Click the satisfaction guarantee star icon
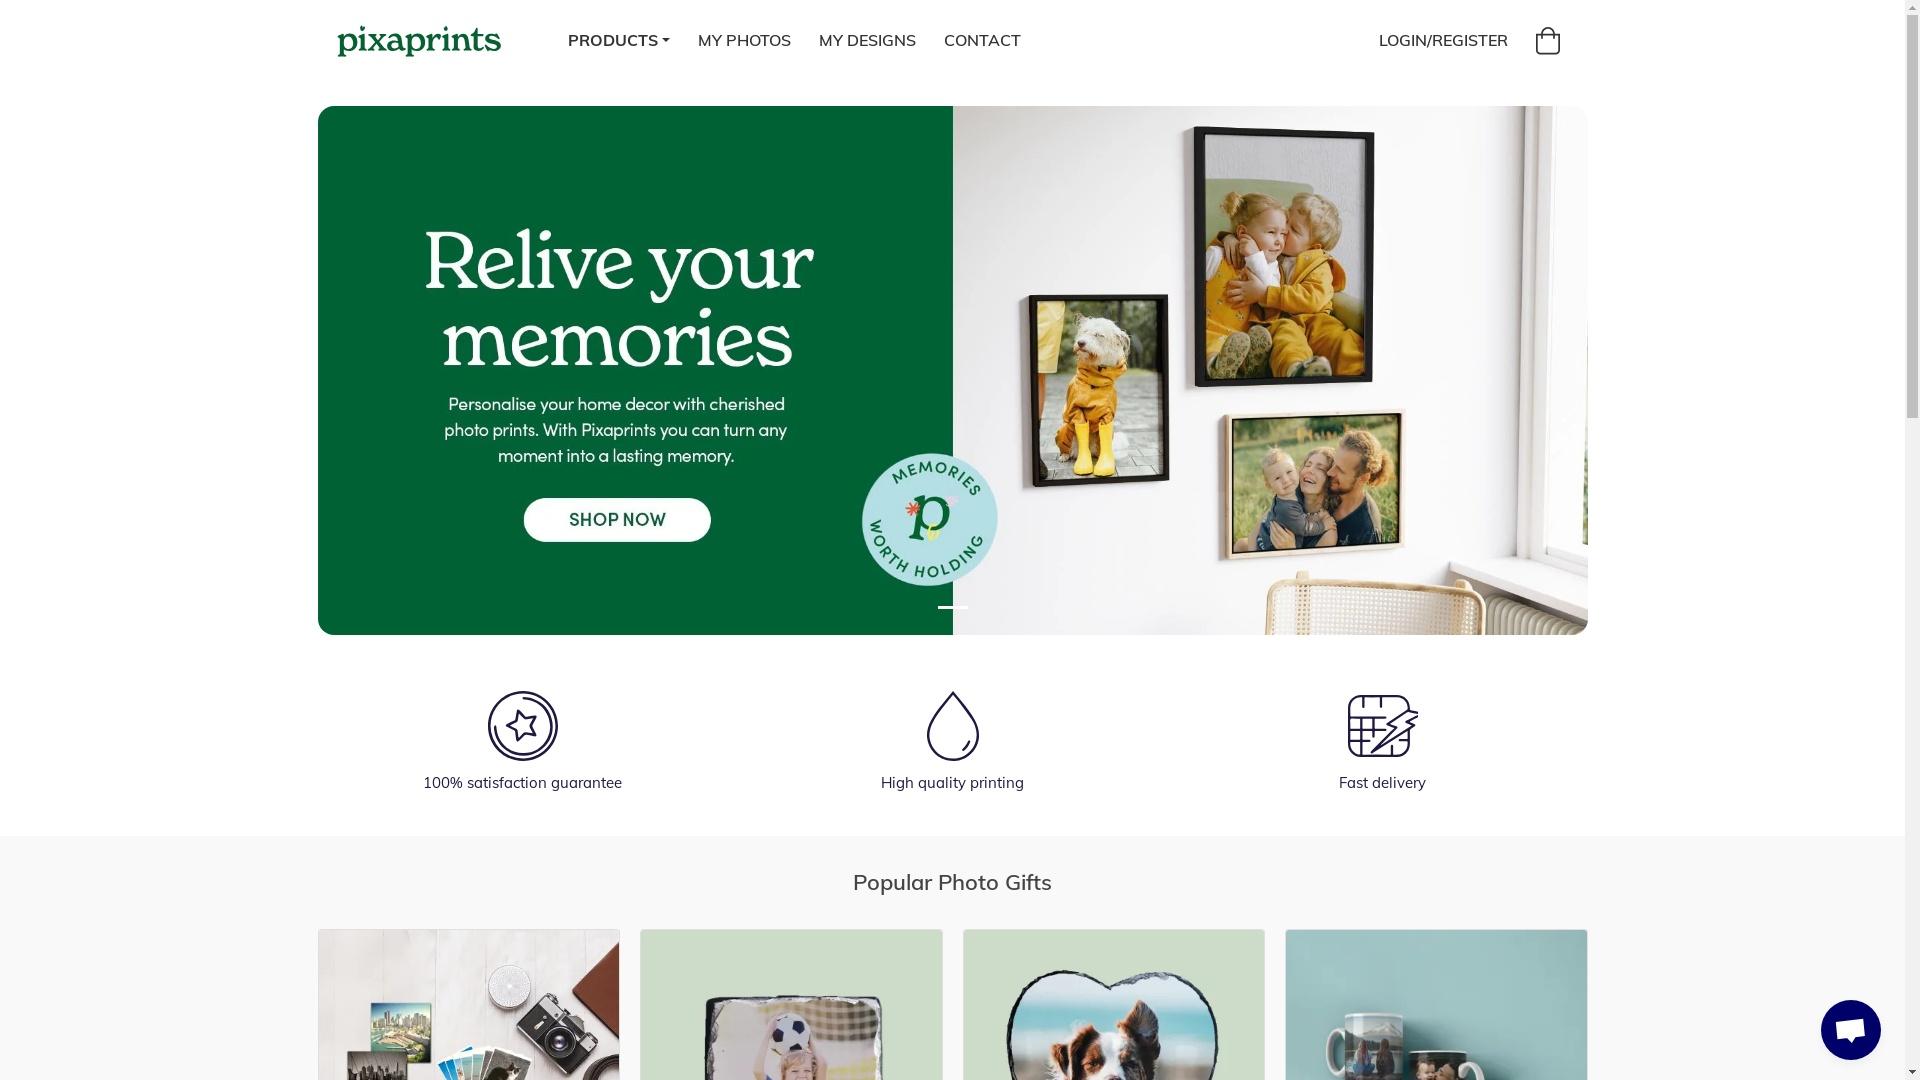1920x1080 pixels. click(x=522, y=725)
